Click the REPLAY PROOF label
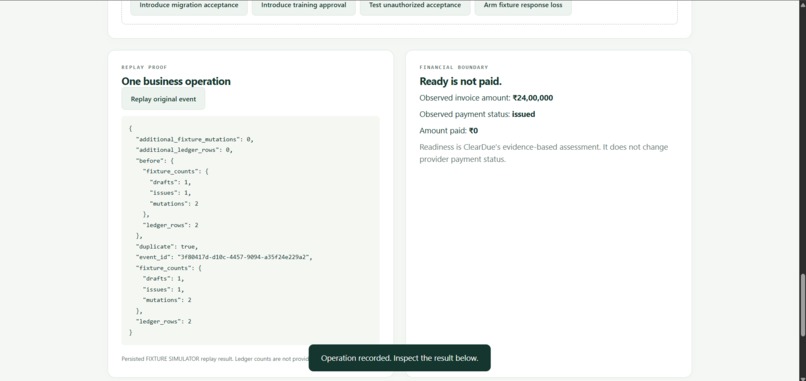 tap(144, 67)
